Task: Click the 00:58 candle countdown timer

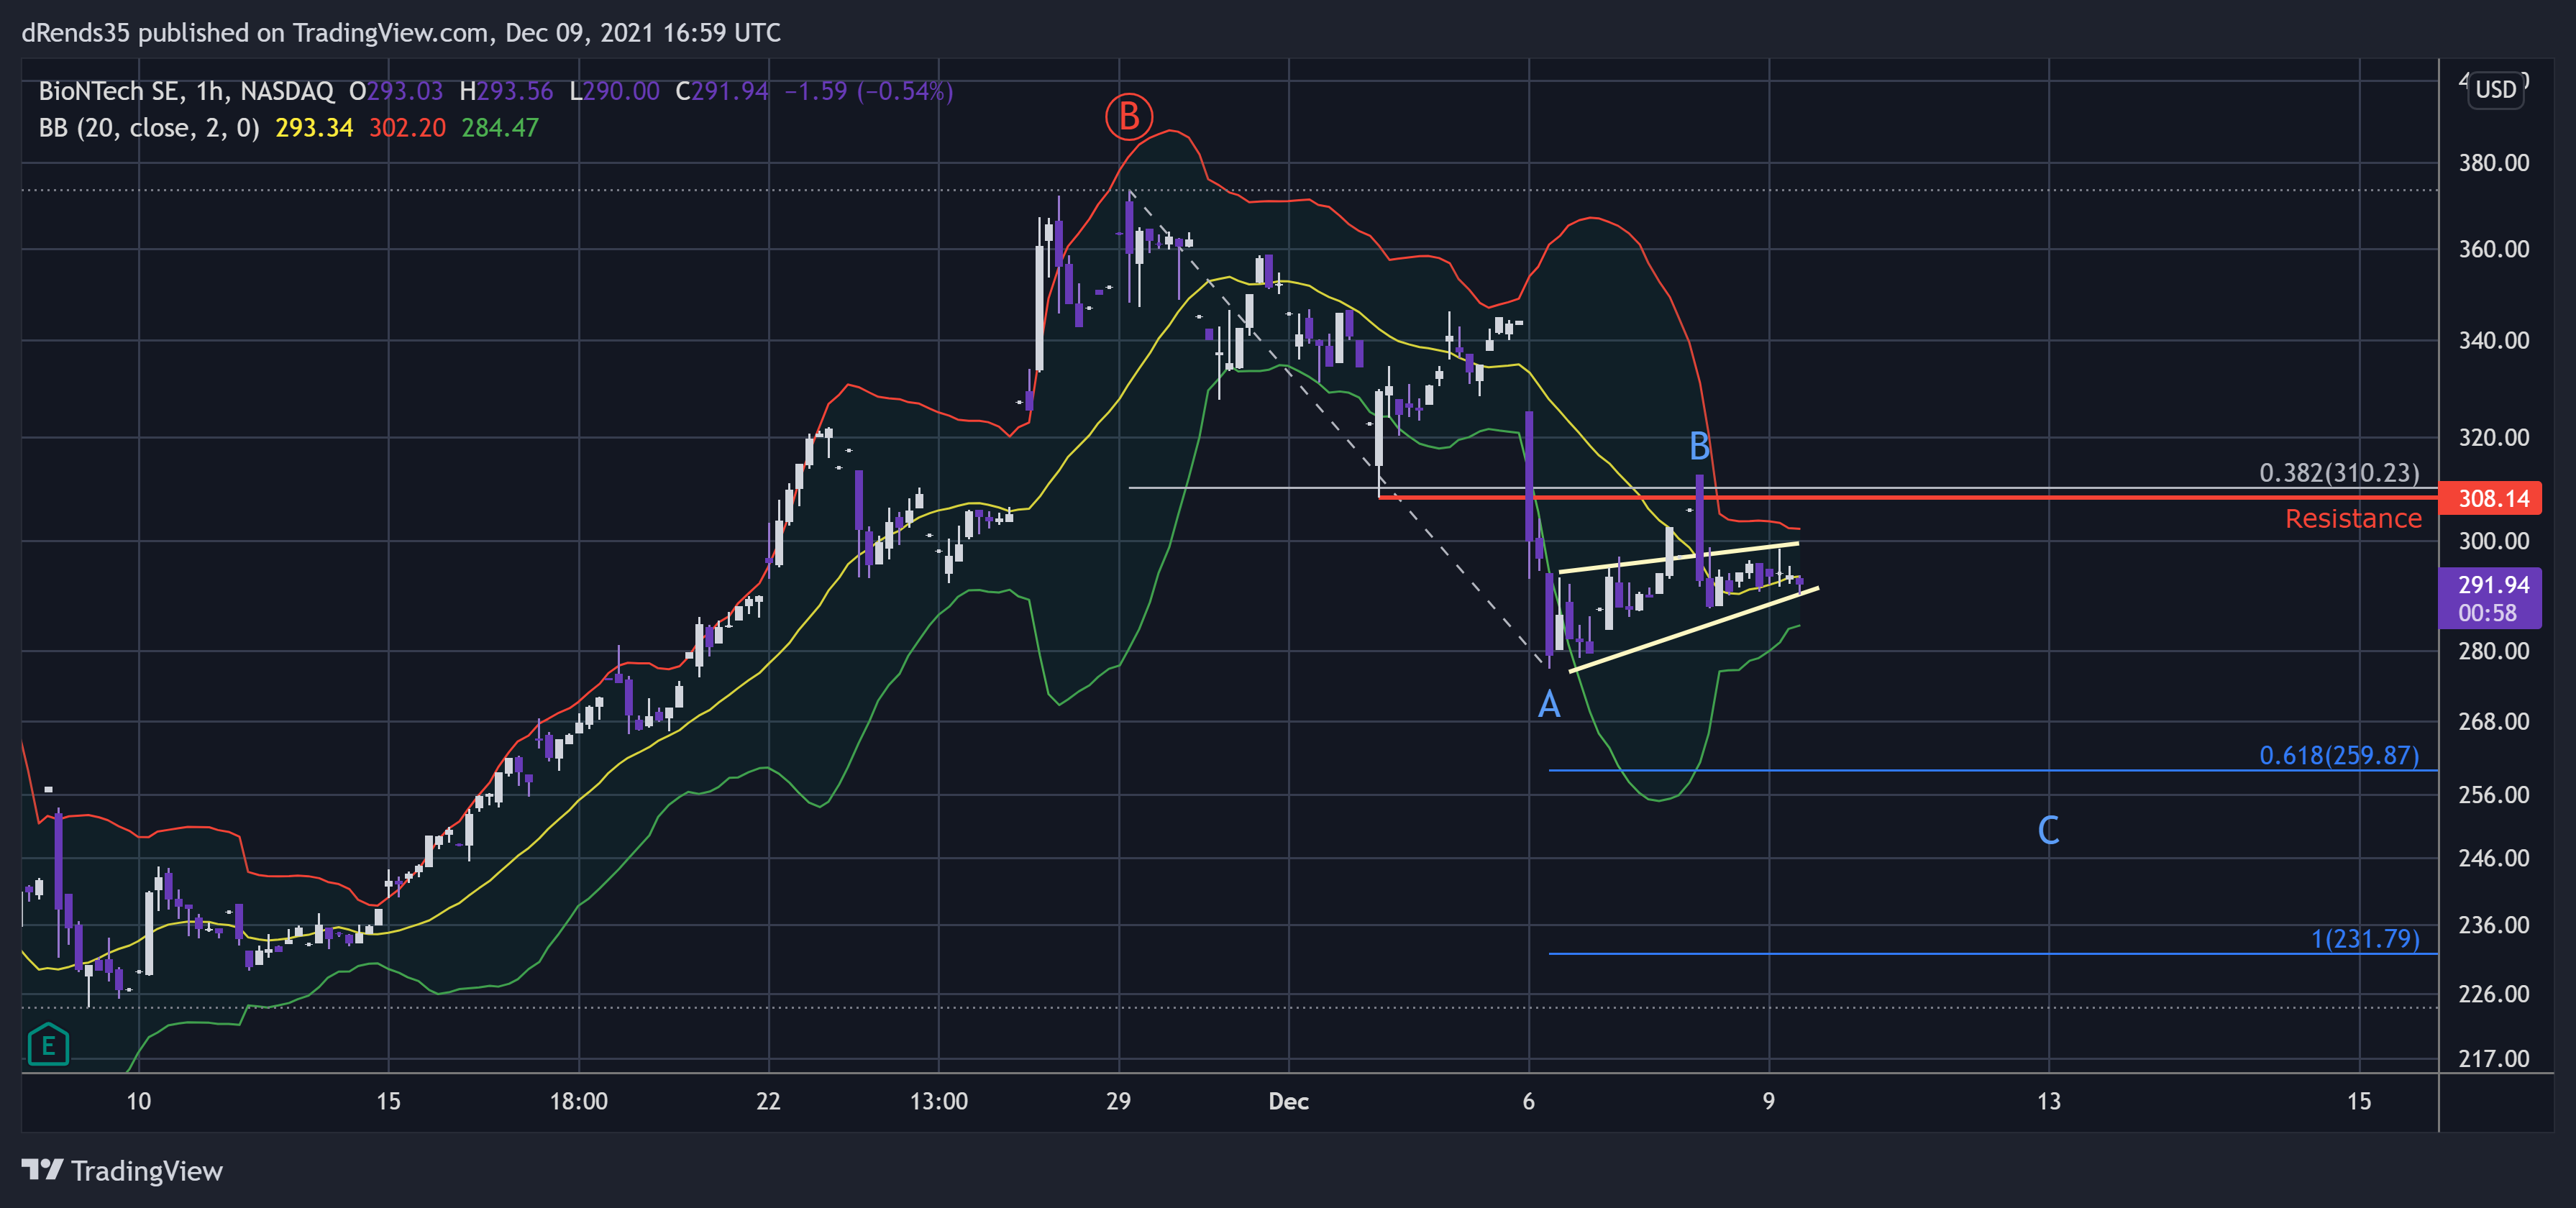Action: [x=2489, y=613]
